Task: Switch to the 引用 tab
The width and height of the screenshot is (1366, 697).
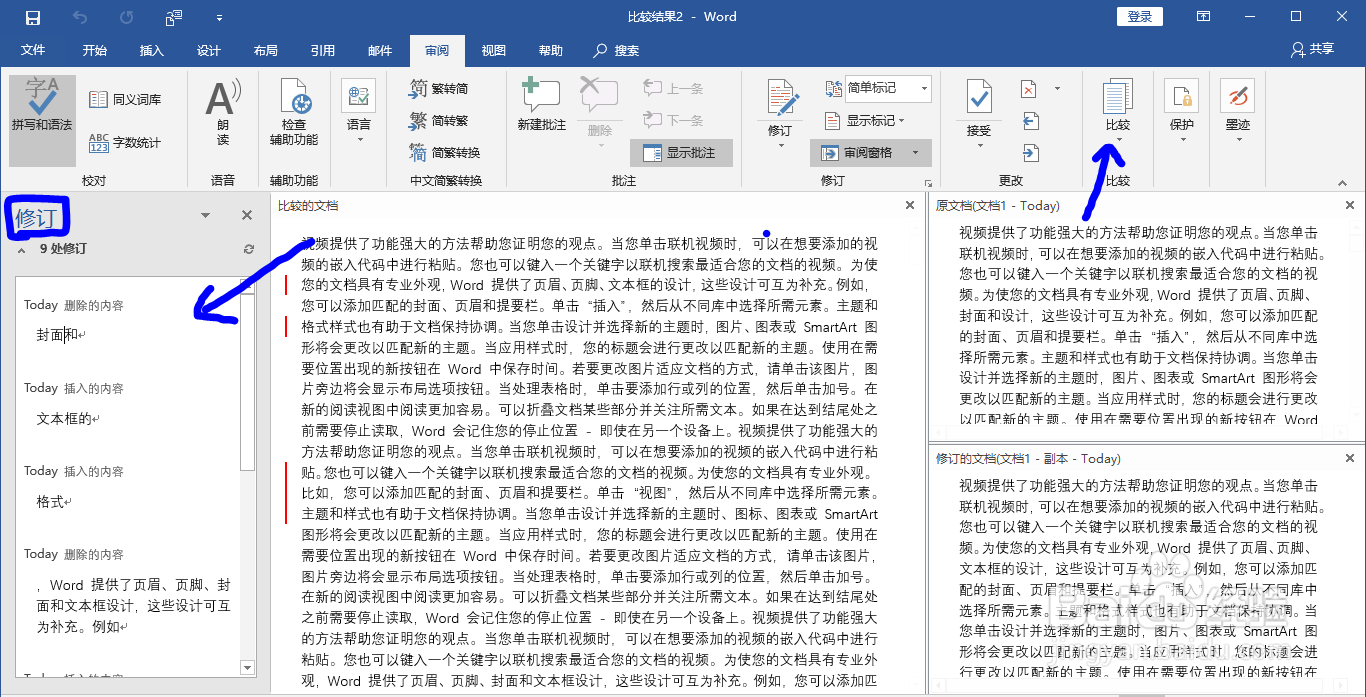Action: [323, 50]
